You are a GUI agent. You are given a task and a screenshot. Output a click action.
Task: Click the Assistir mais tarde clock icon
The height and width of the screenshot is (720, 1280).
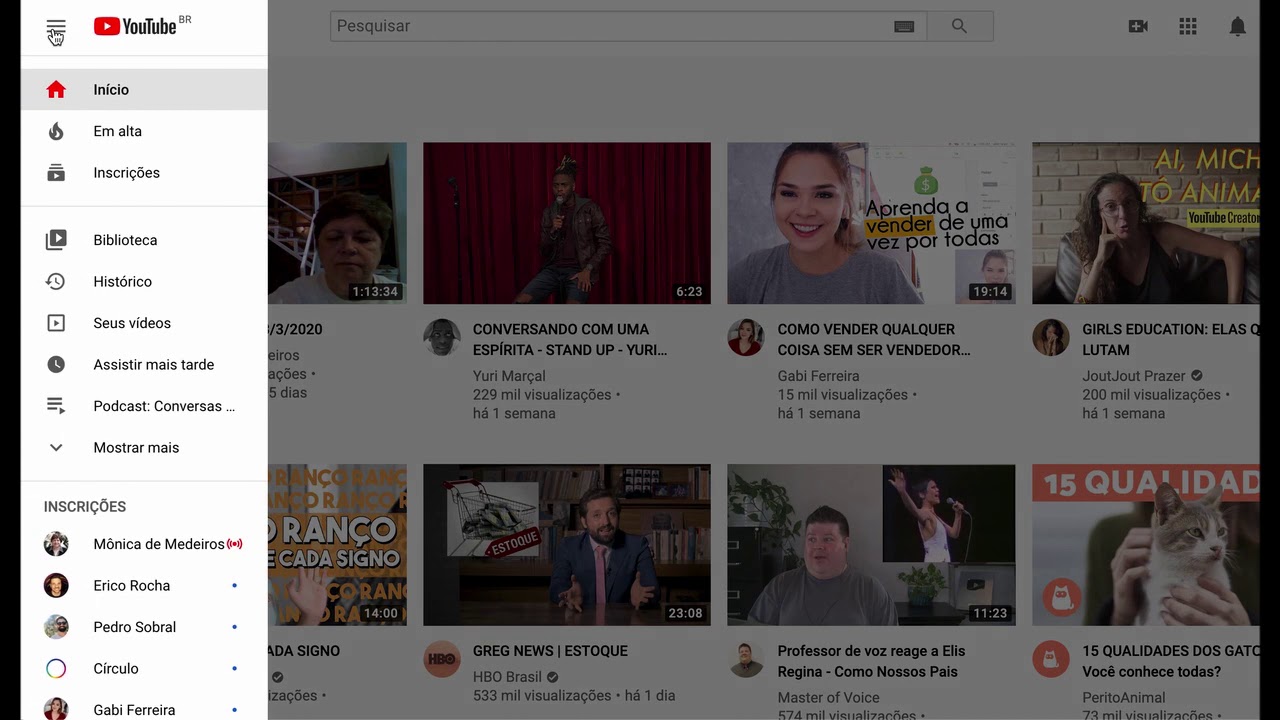(x=56, y=365)
